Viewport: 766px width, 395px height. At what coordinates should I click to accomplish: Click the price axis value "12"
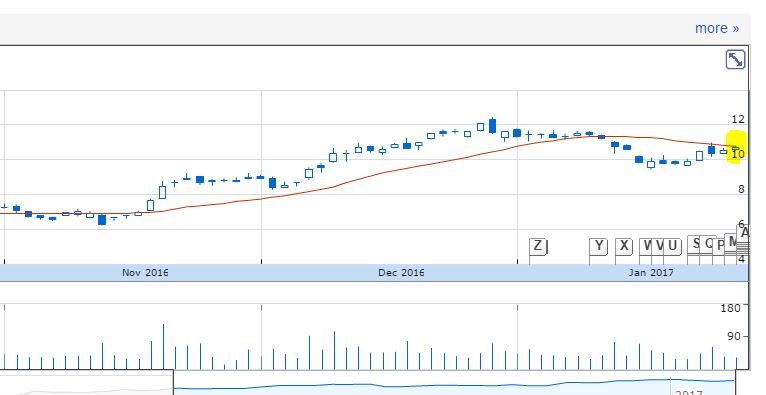738,119
